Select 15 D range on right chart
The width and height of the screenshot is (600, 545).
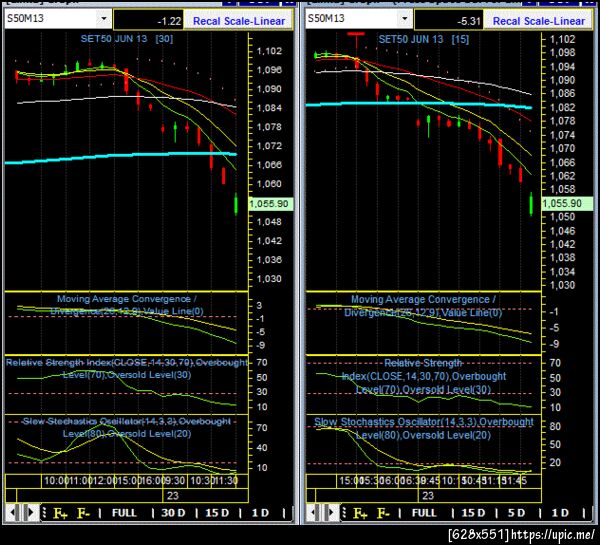(473, 513)
